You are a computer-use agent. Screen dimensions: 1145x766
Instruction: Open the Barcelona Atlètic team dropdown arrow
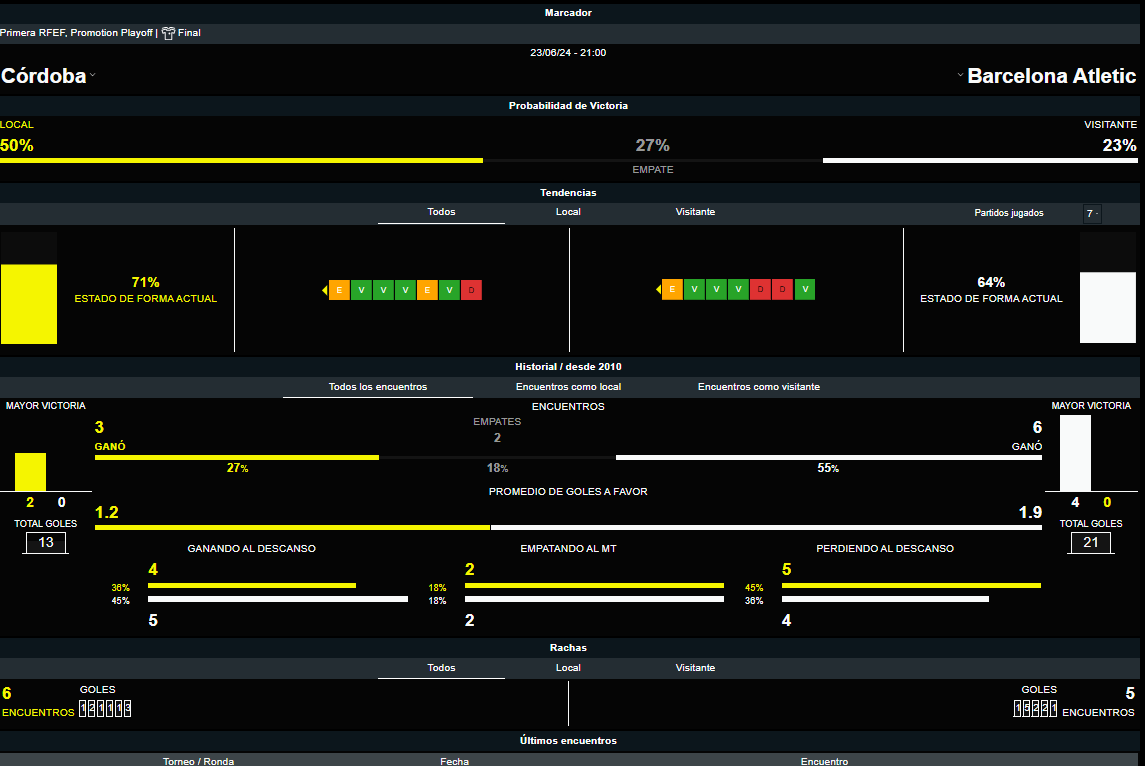960,75
